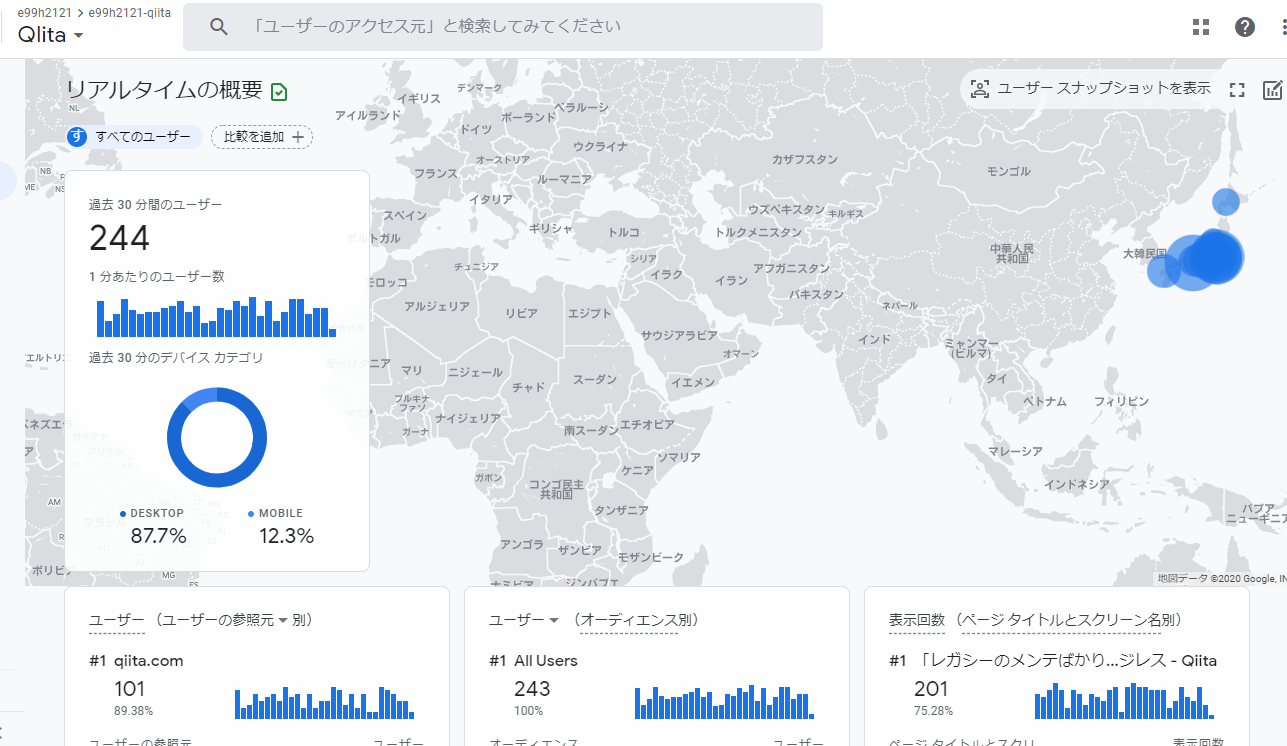Click the 243 users value
This screenshot has height=746, width=1287.
pyautogui.click(x=532, y=689)
